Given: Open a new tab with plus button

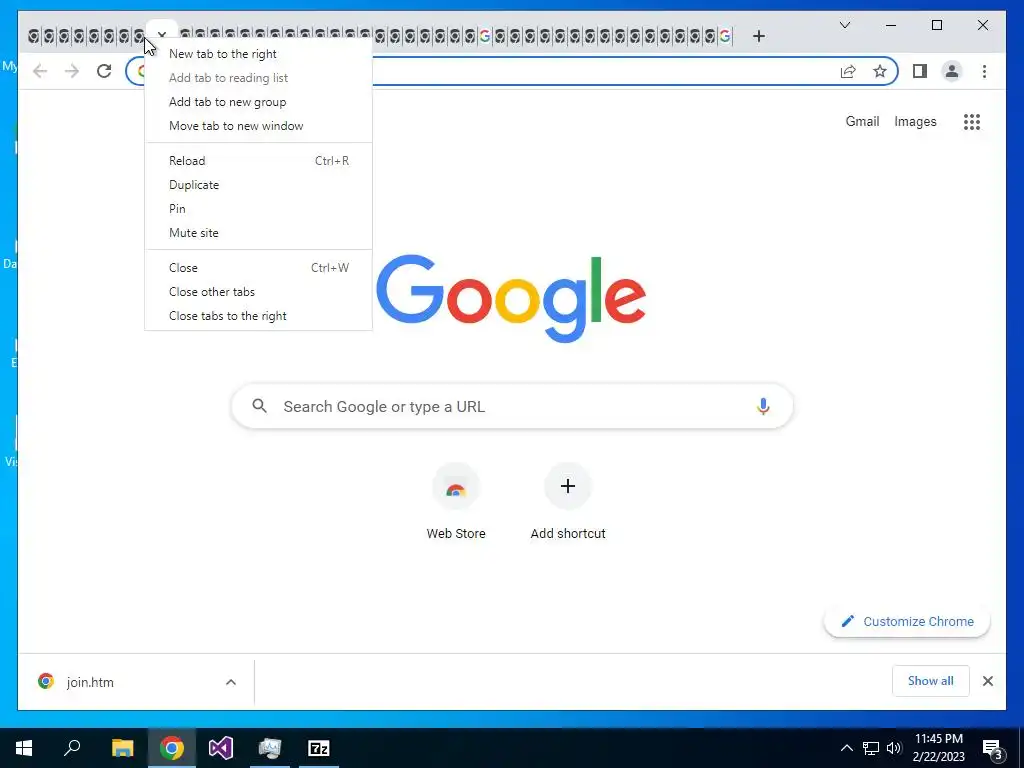Looking at the screenshot, I should (758, 36).
